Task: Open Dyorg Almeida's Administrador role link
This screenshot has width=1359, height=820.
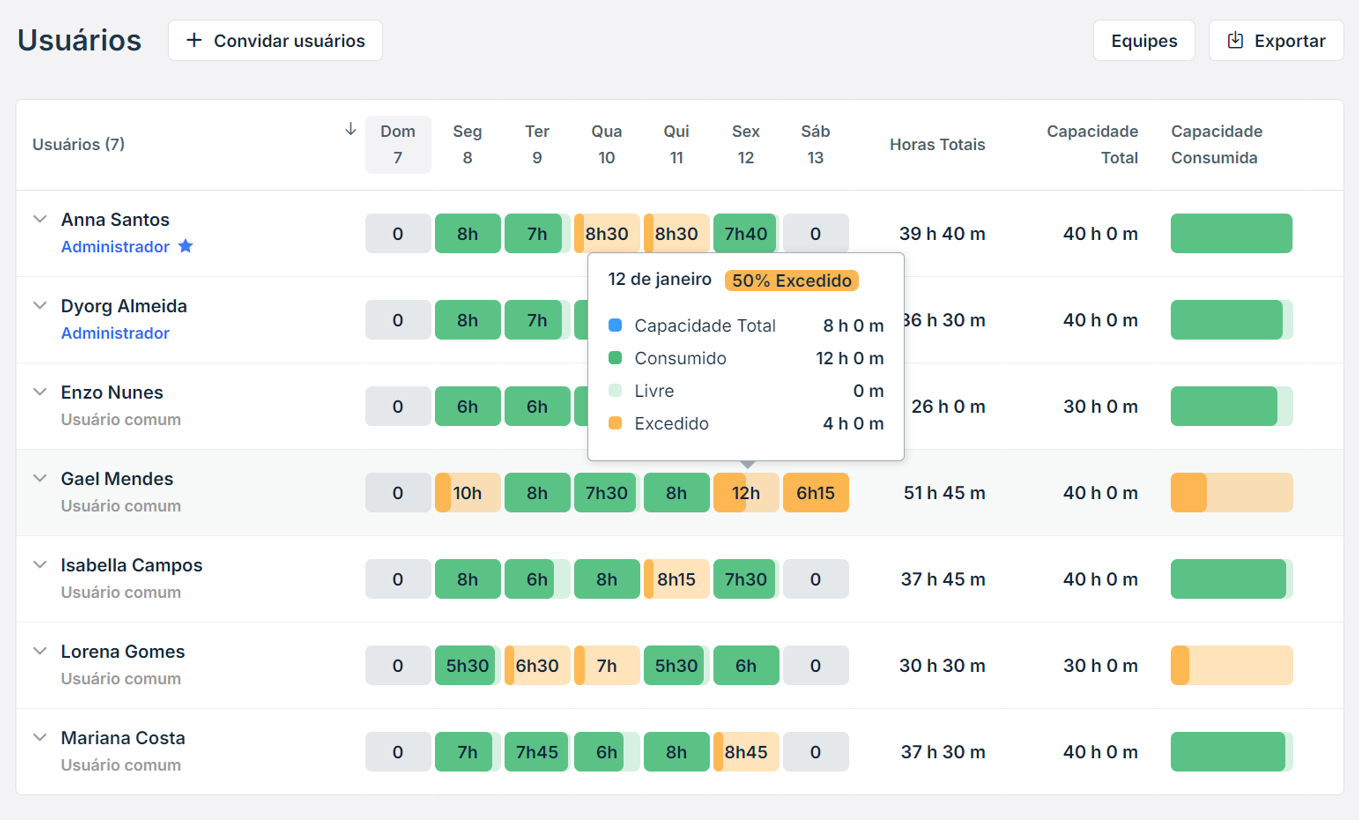Action: pyautogui.click(x=115, y=333)
